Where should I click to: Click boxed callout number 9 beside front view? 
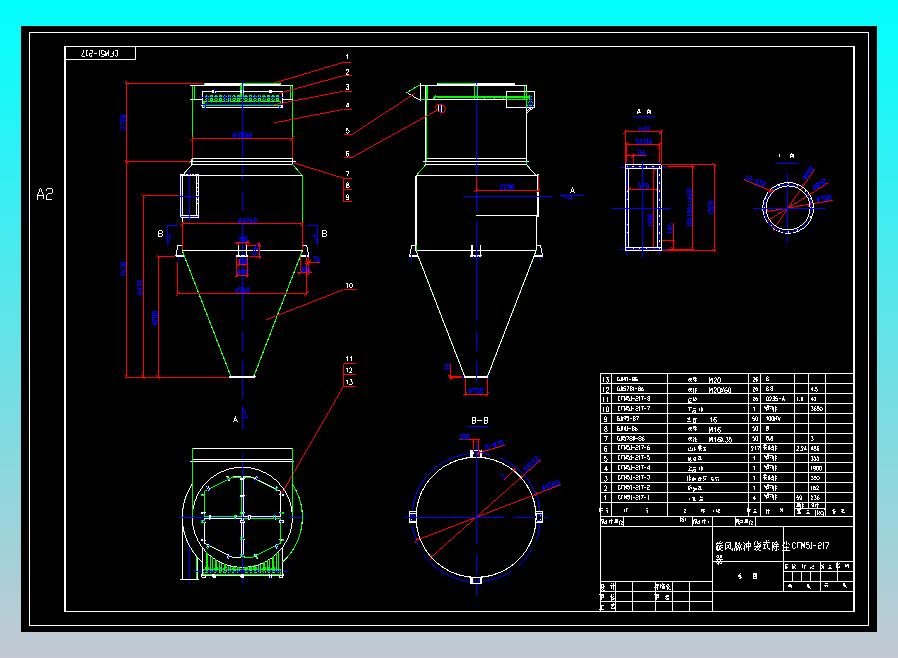pos(347,196)
